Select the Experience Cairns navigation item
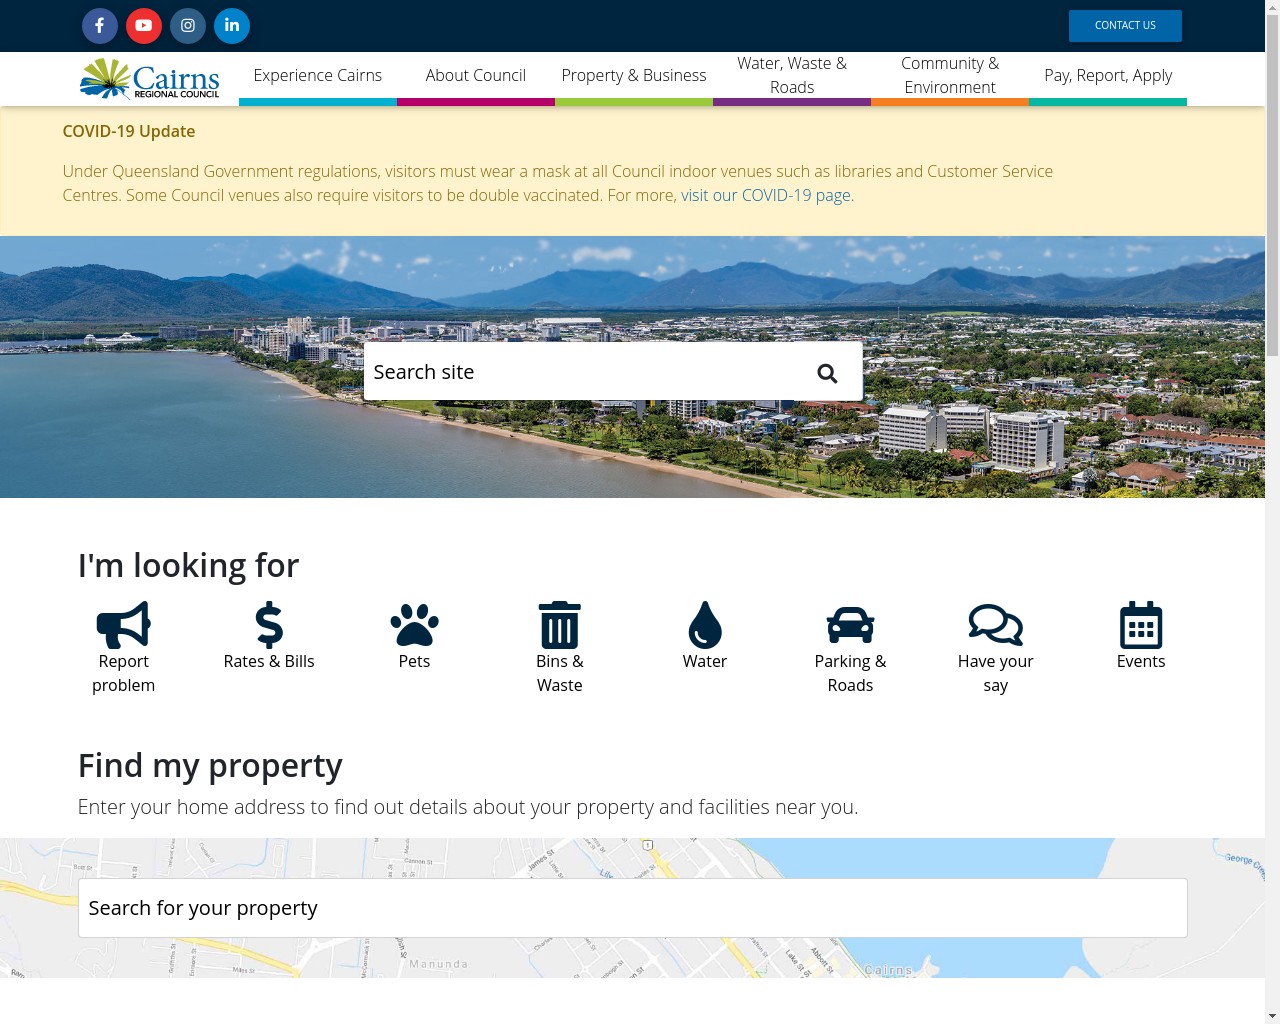Image resolution: width=1280 pixels, height=1024 pixels. pos(317,75)
